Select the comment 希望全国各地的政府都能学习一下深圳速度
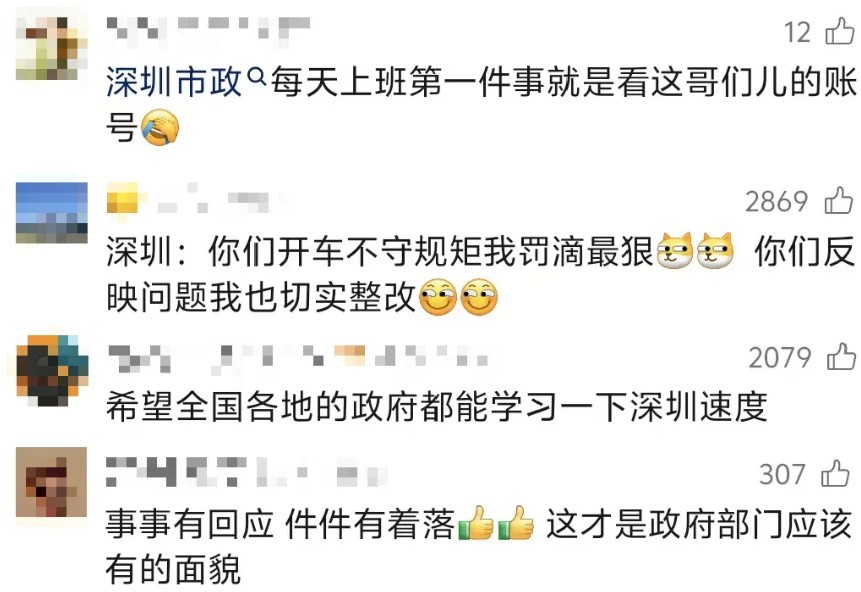Screen dimensions: 861x592 click(437, 407)
